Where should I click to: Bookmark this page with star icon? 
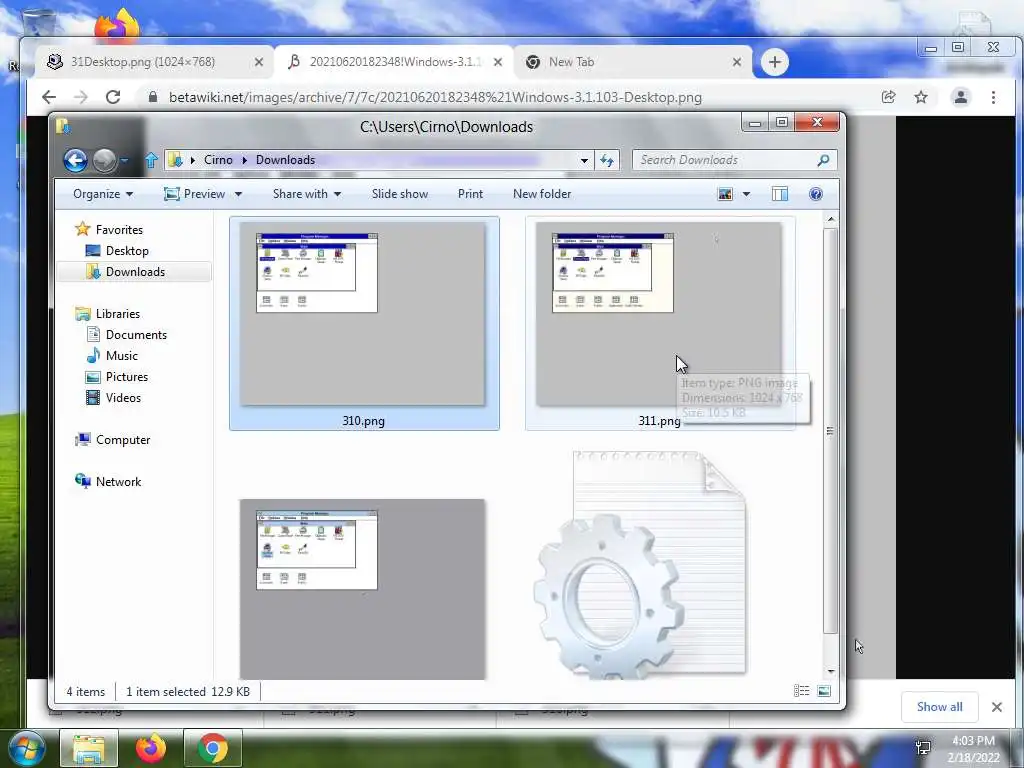921,97
